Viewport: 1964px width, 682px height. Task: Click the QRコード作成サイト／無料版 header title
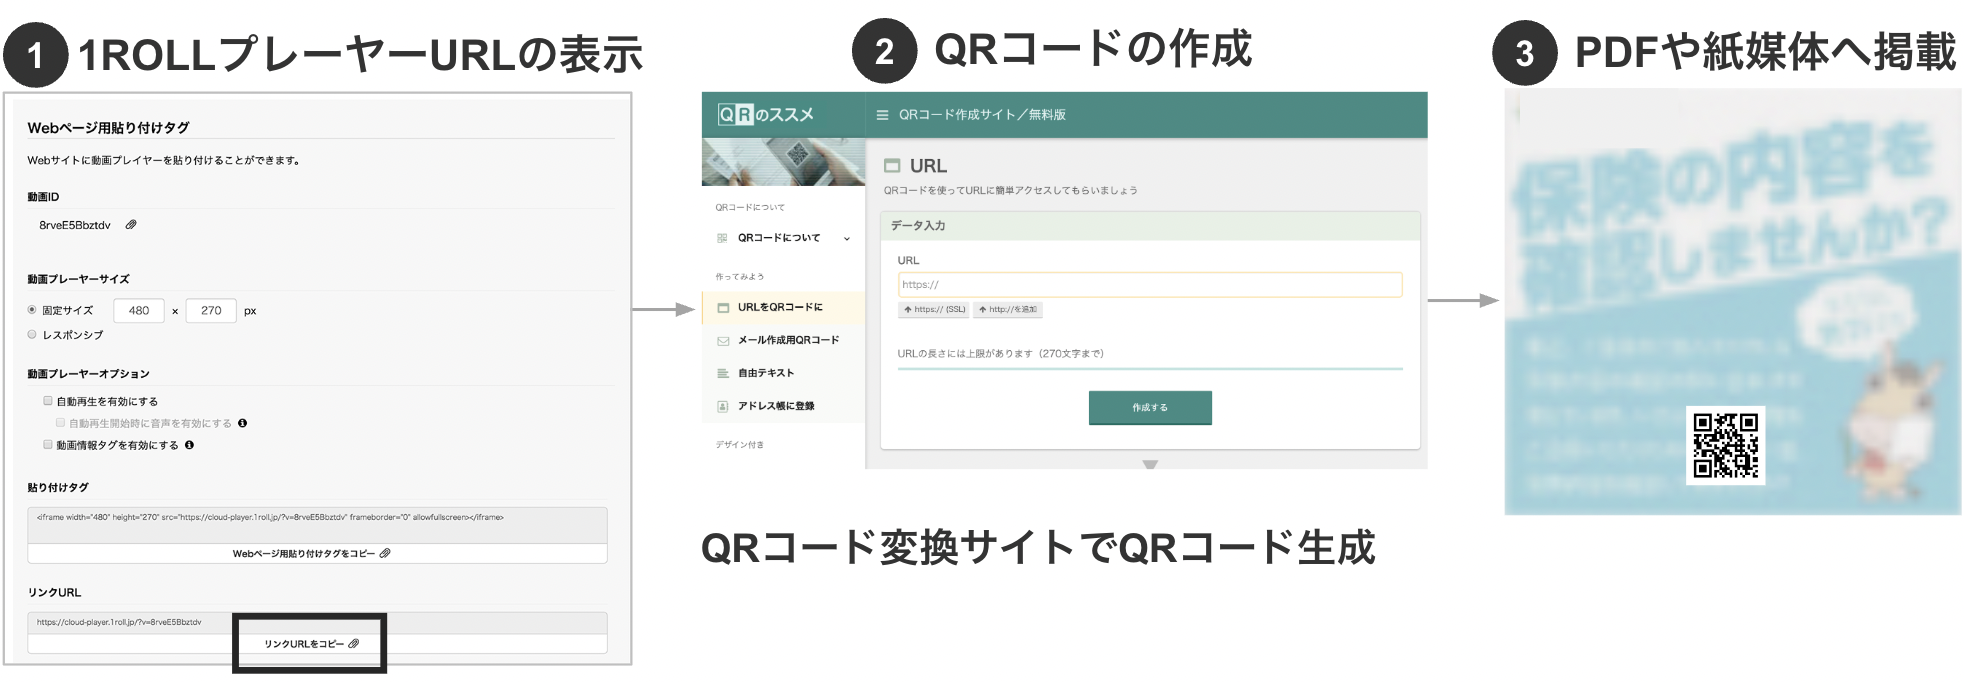point(982,115)
